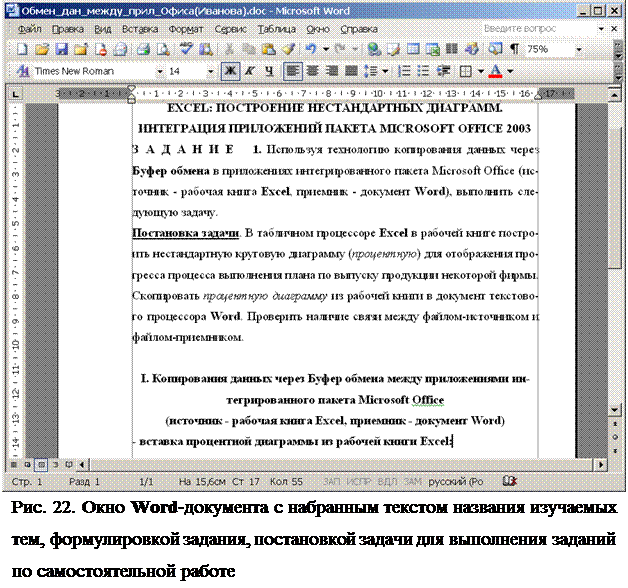628x588 pixels.
Task: Show the Drawing toolbar
Action: 472,49
